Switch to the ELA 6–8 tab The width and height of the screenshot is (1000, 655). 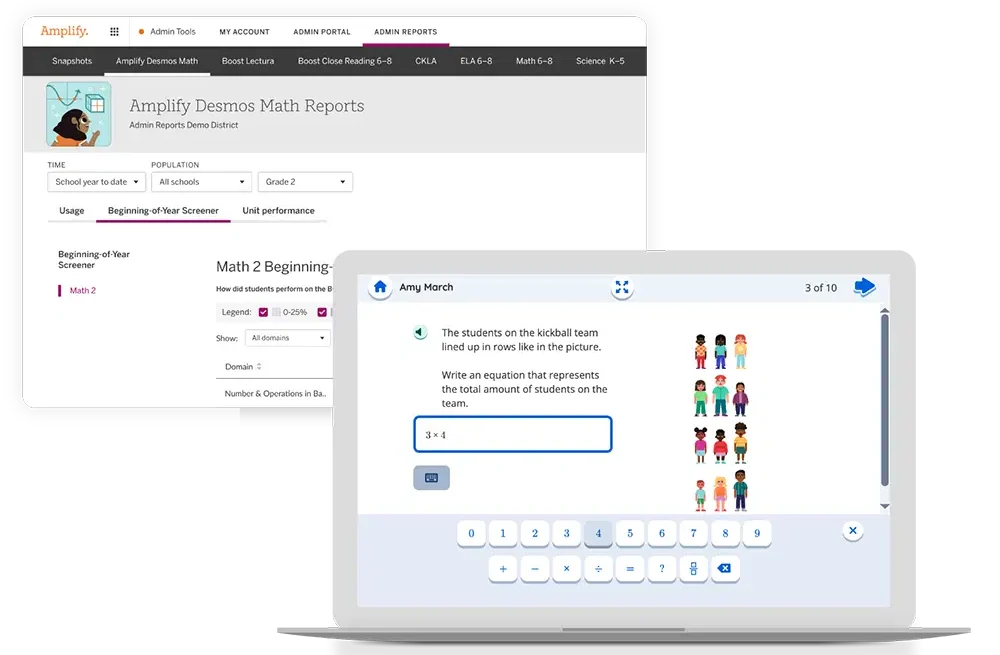[x=476, y=61]
